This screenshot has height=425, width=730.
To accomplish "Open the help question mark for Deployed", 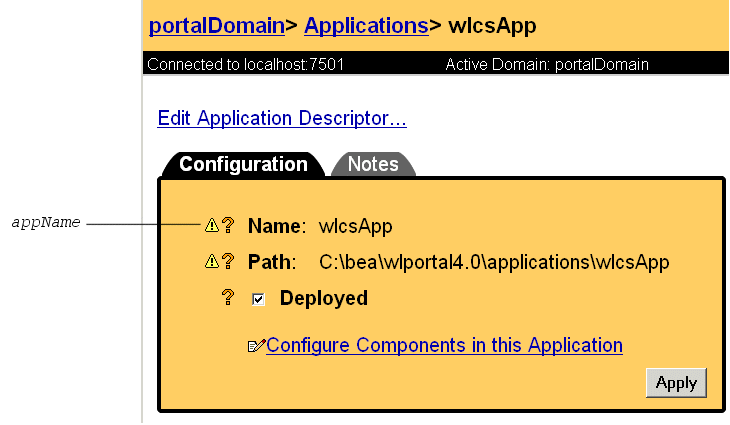I will (228, 297).
